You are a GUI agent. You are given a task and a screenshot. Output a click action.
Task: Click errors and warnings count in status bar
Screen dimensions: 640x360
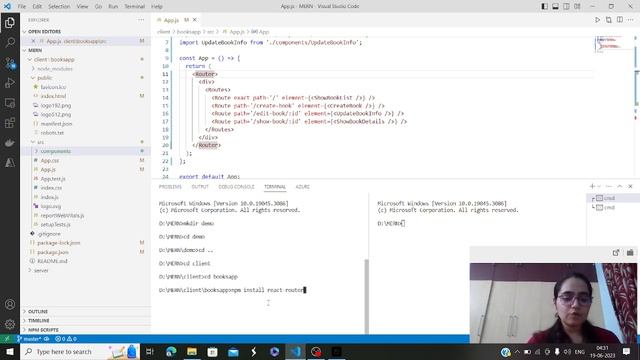click(x=66, y=339)
